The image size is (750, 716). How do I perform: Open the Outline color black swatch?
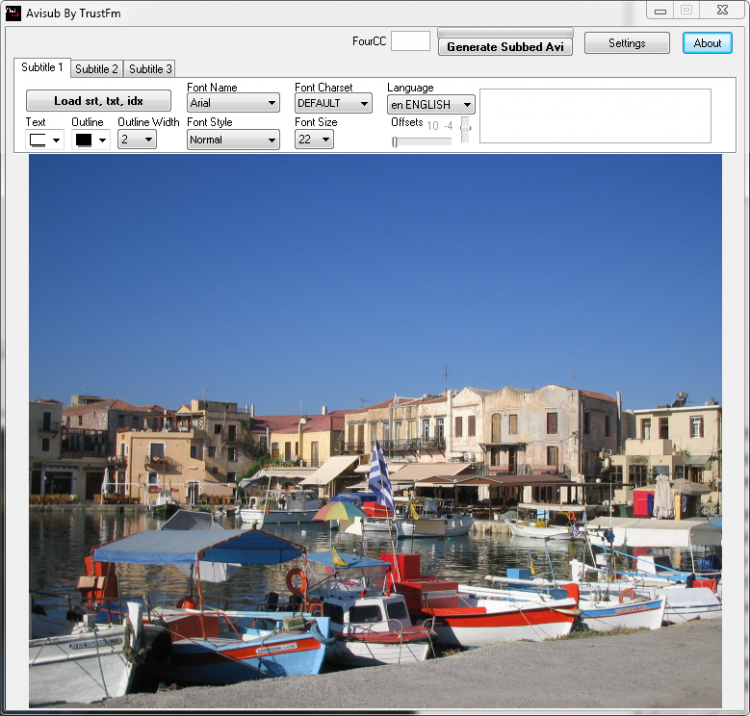(90, 140)
